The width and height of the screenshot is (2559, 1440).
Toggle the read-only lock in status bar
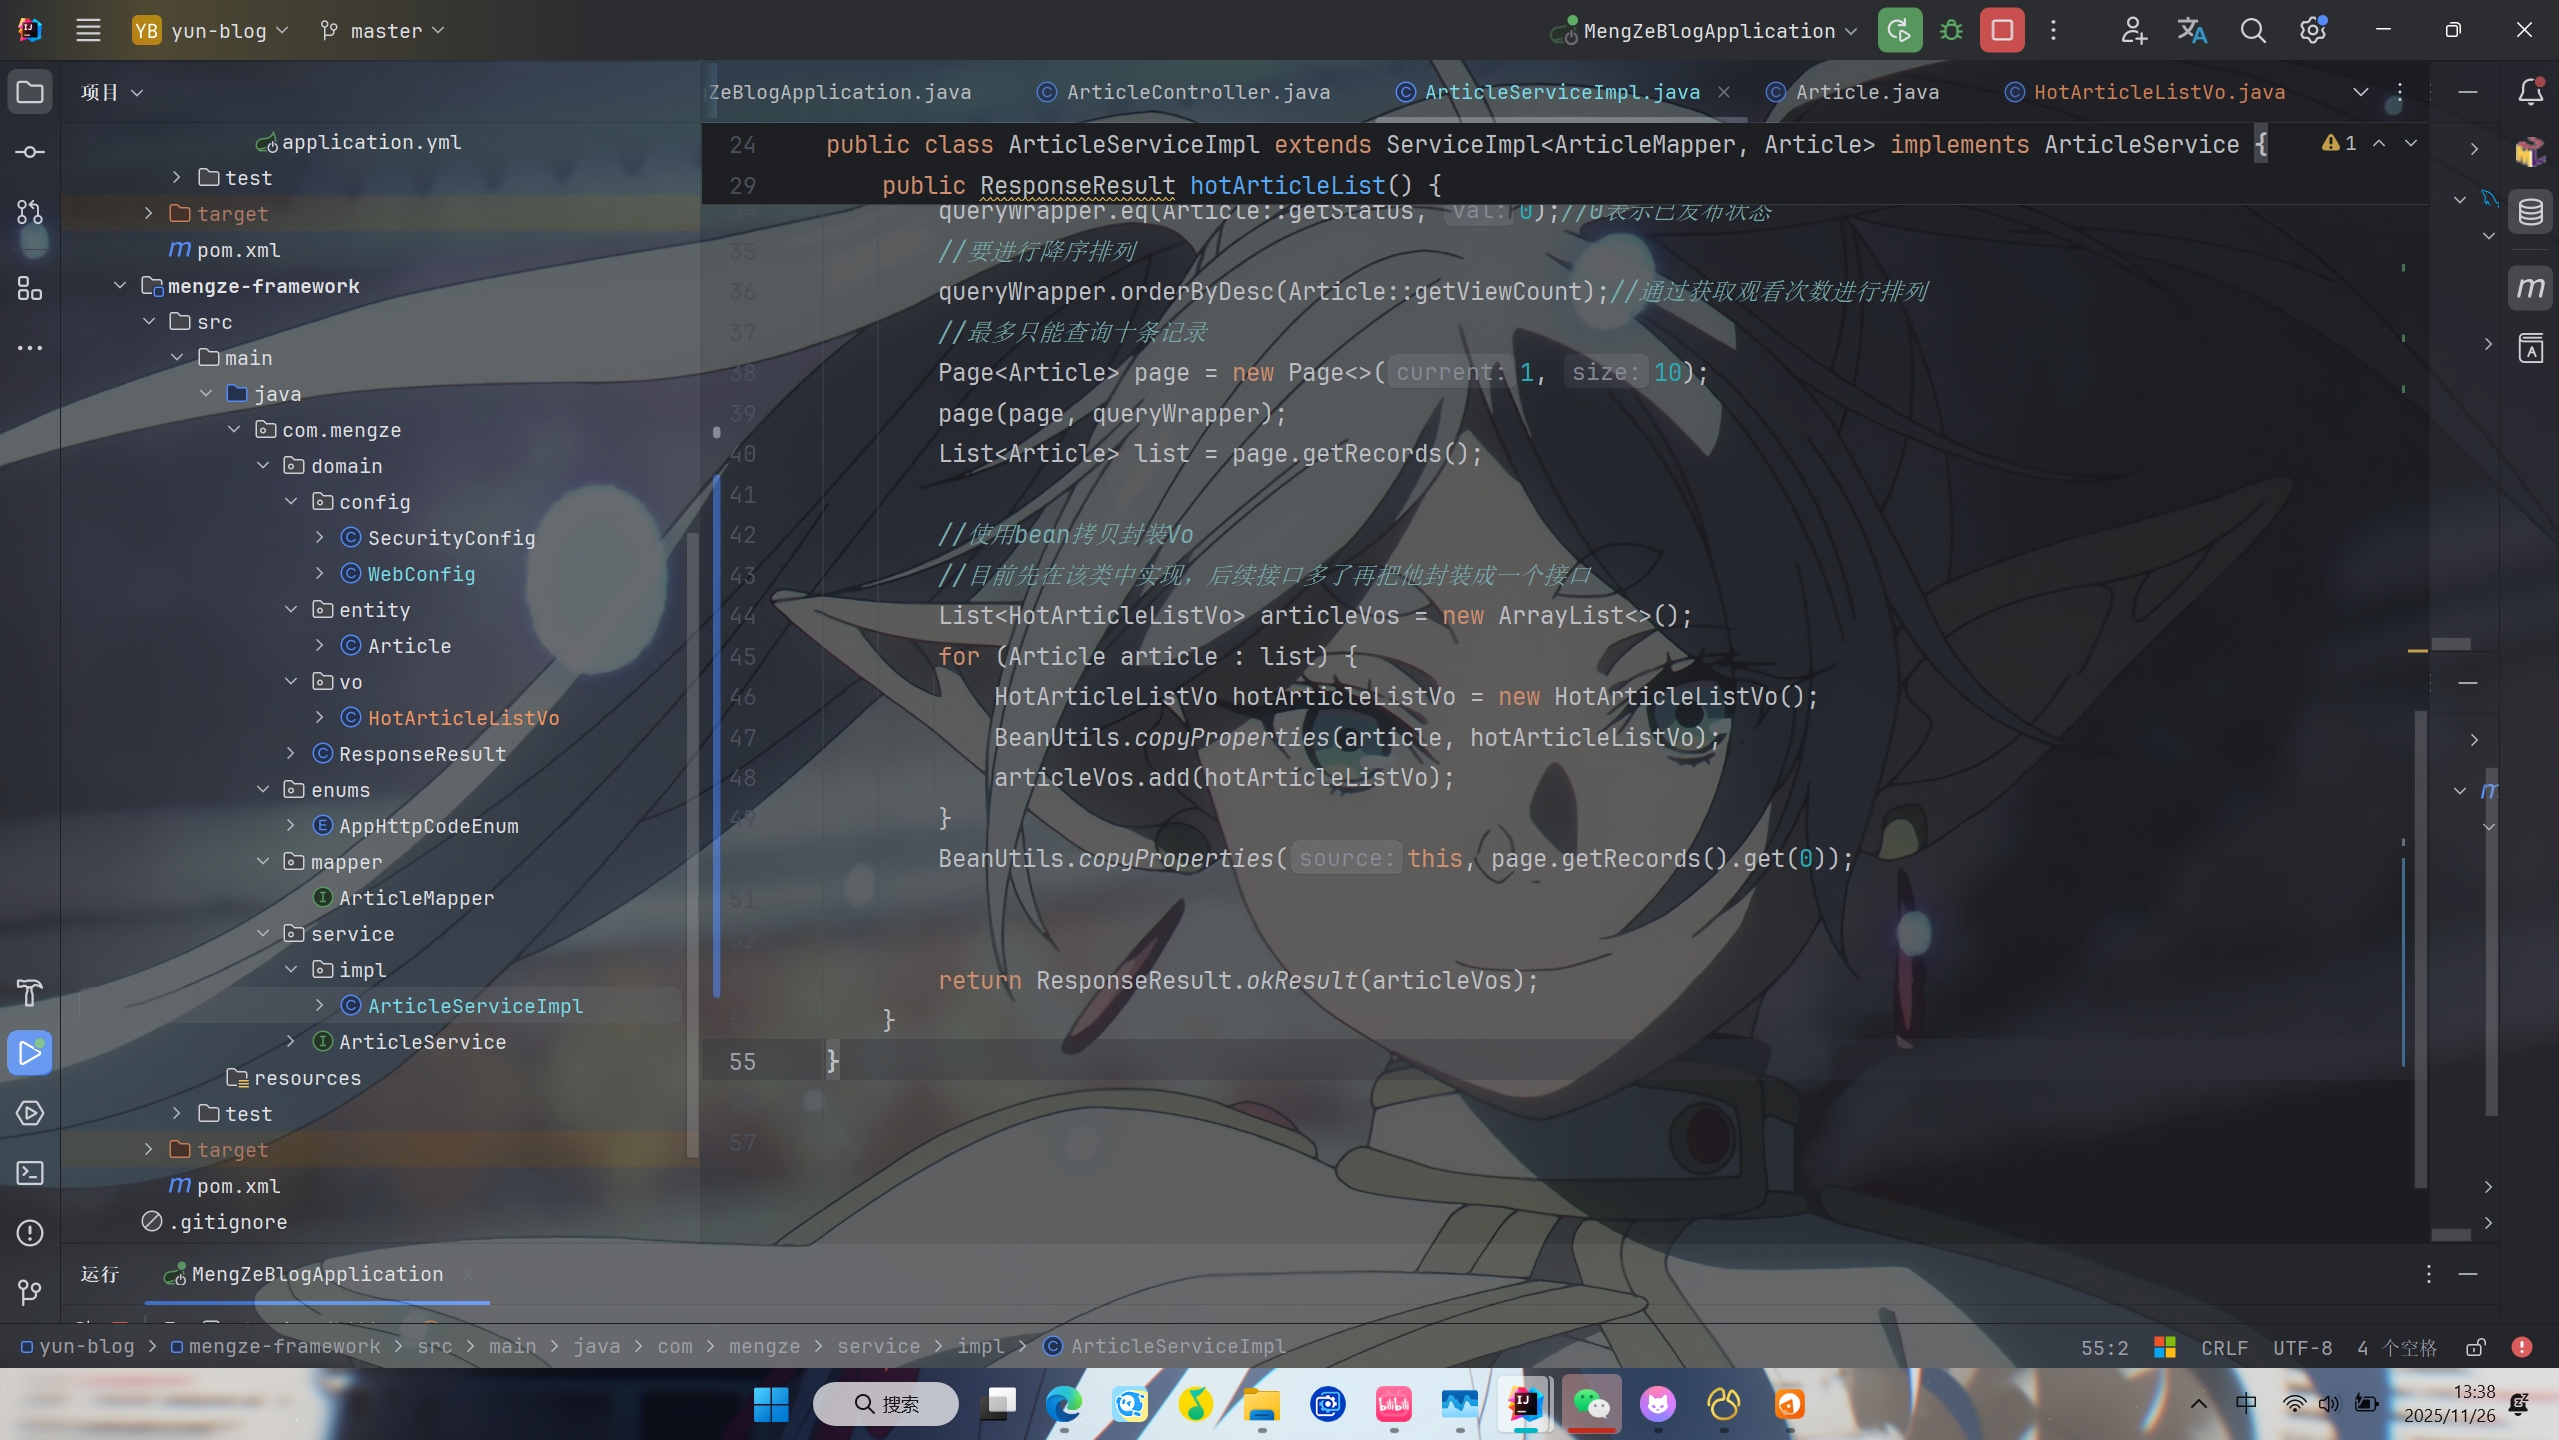coord(2476,1347)
